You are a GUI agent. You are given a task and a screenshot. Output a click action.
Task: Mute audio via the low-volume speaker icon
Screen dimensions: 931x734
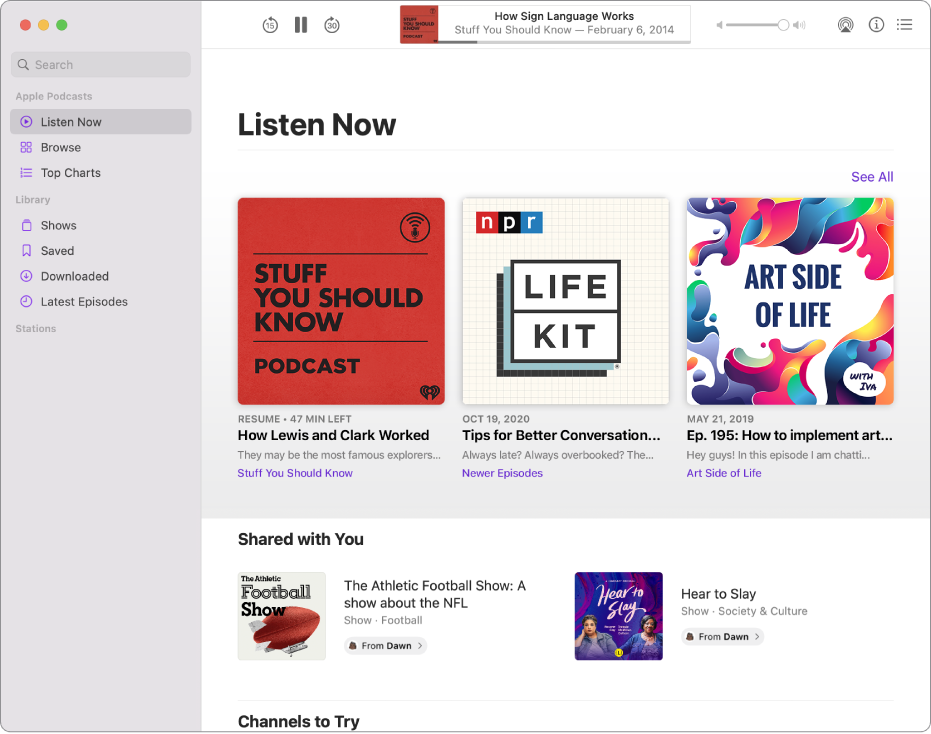click(x=719, y=25)
